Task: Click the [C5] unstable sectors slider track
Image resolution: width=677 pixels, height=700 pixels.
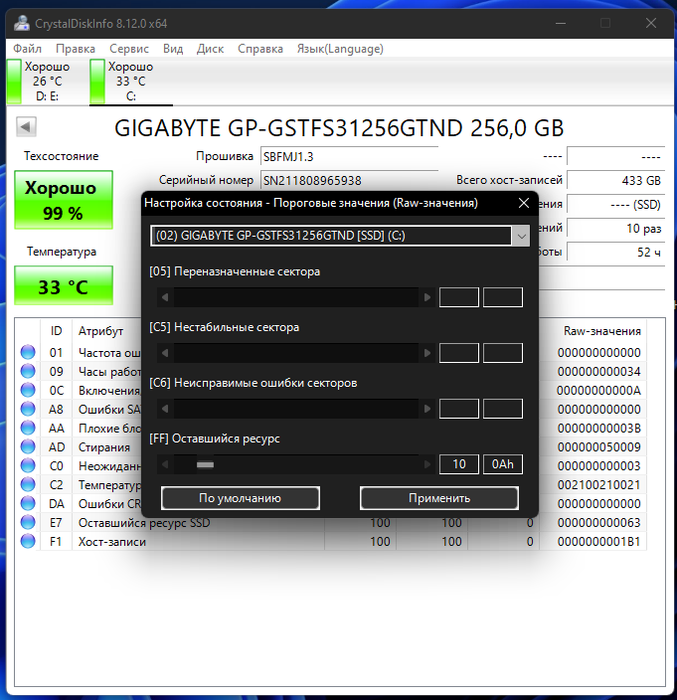Action: point(296,353)
